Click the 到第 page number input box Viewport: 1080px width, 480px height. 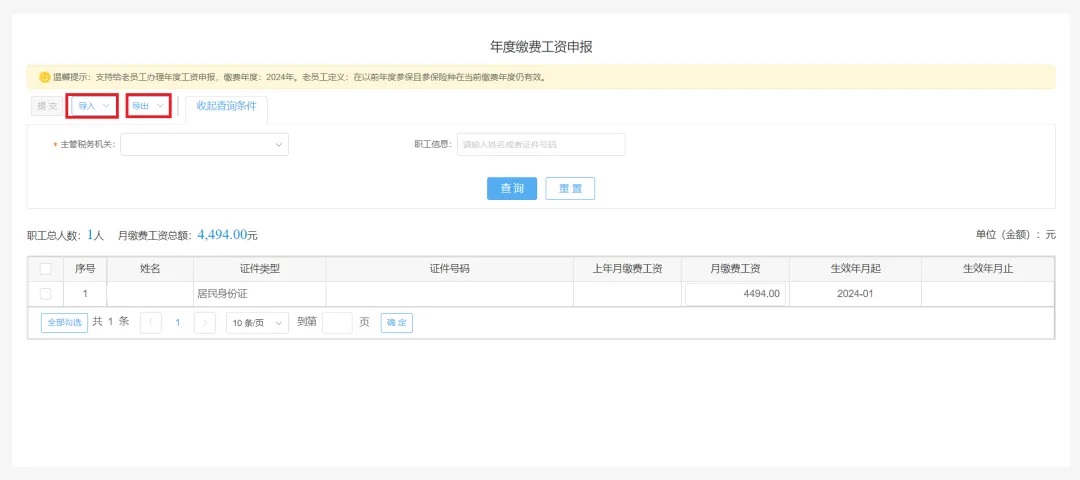337,323
